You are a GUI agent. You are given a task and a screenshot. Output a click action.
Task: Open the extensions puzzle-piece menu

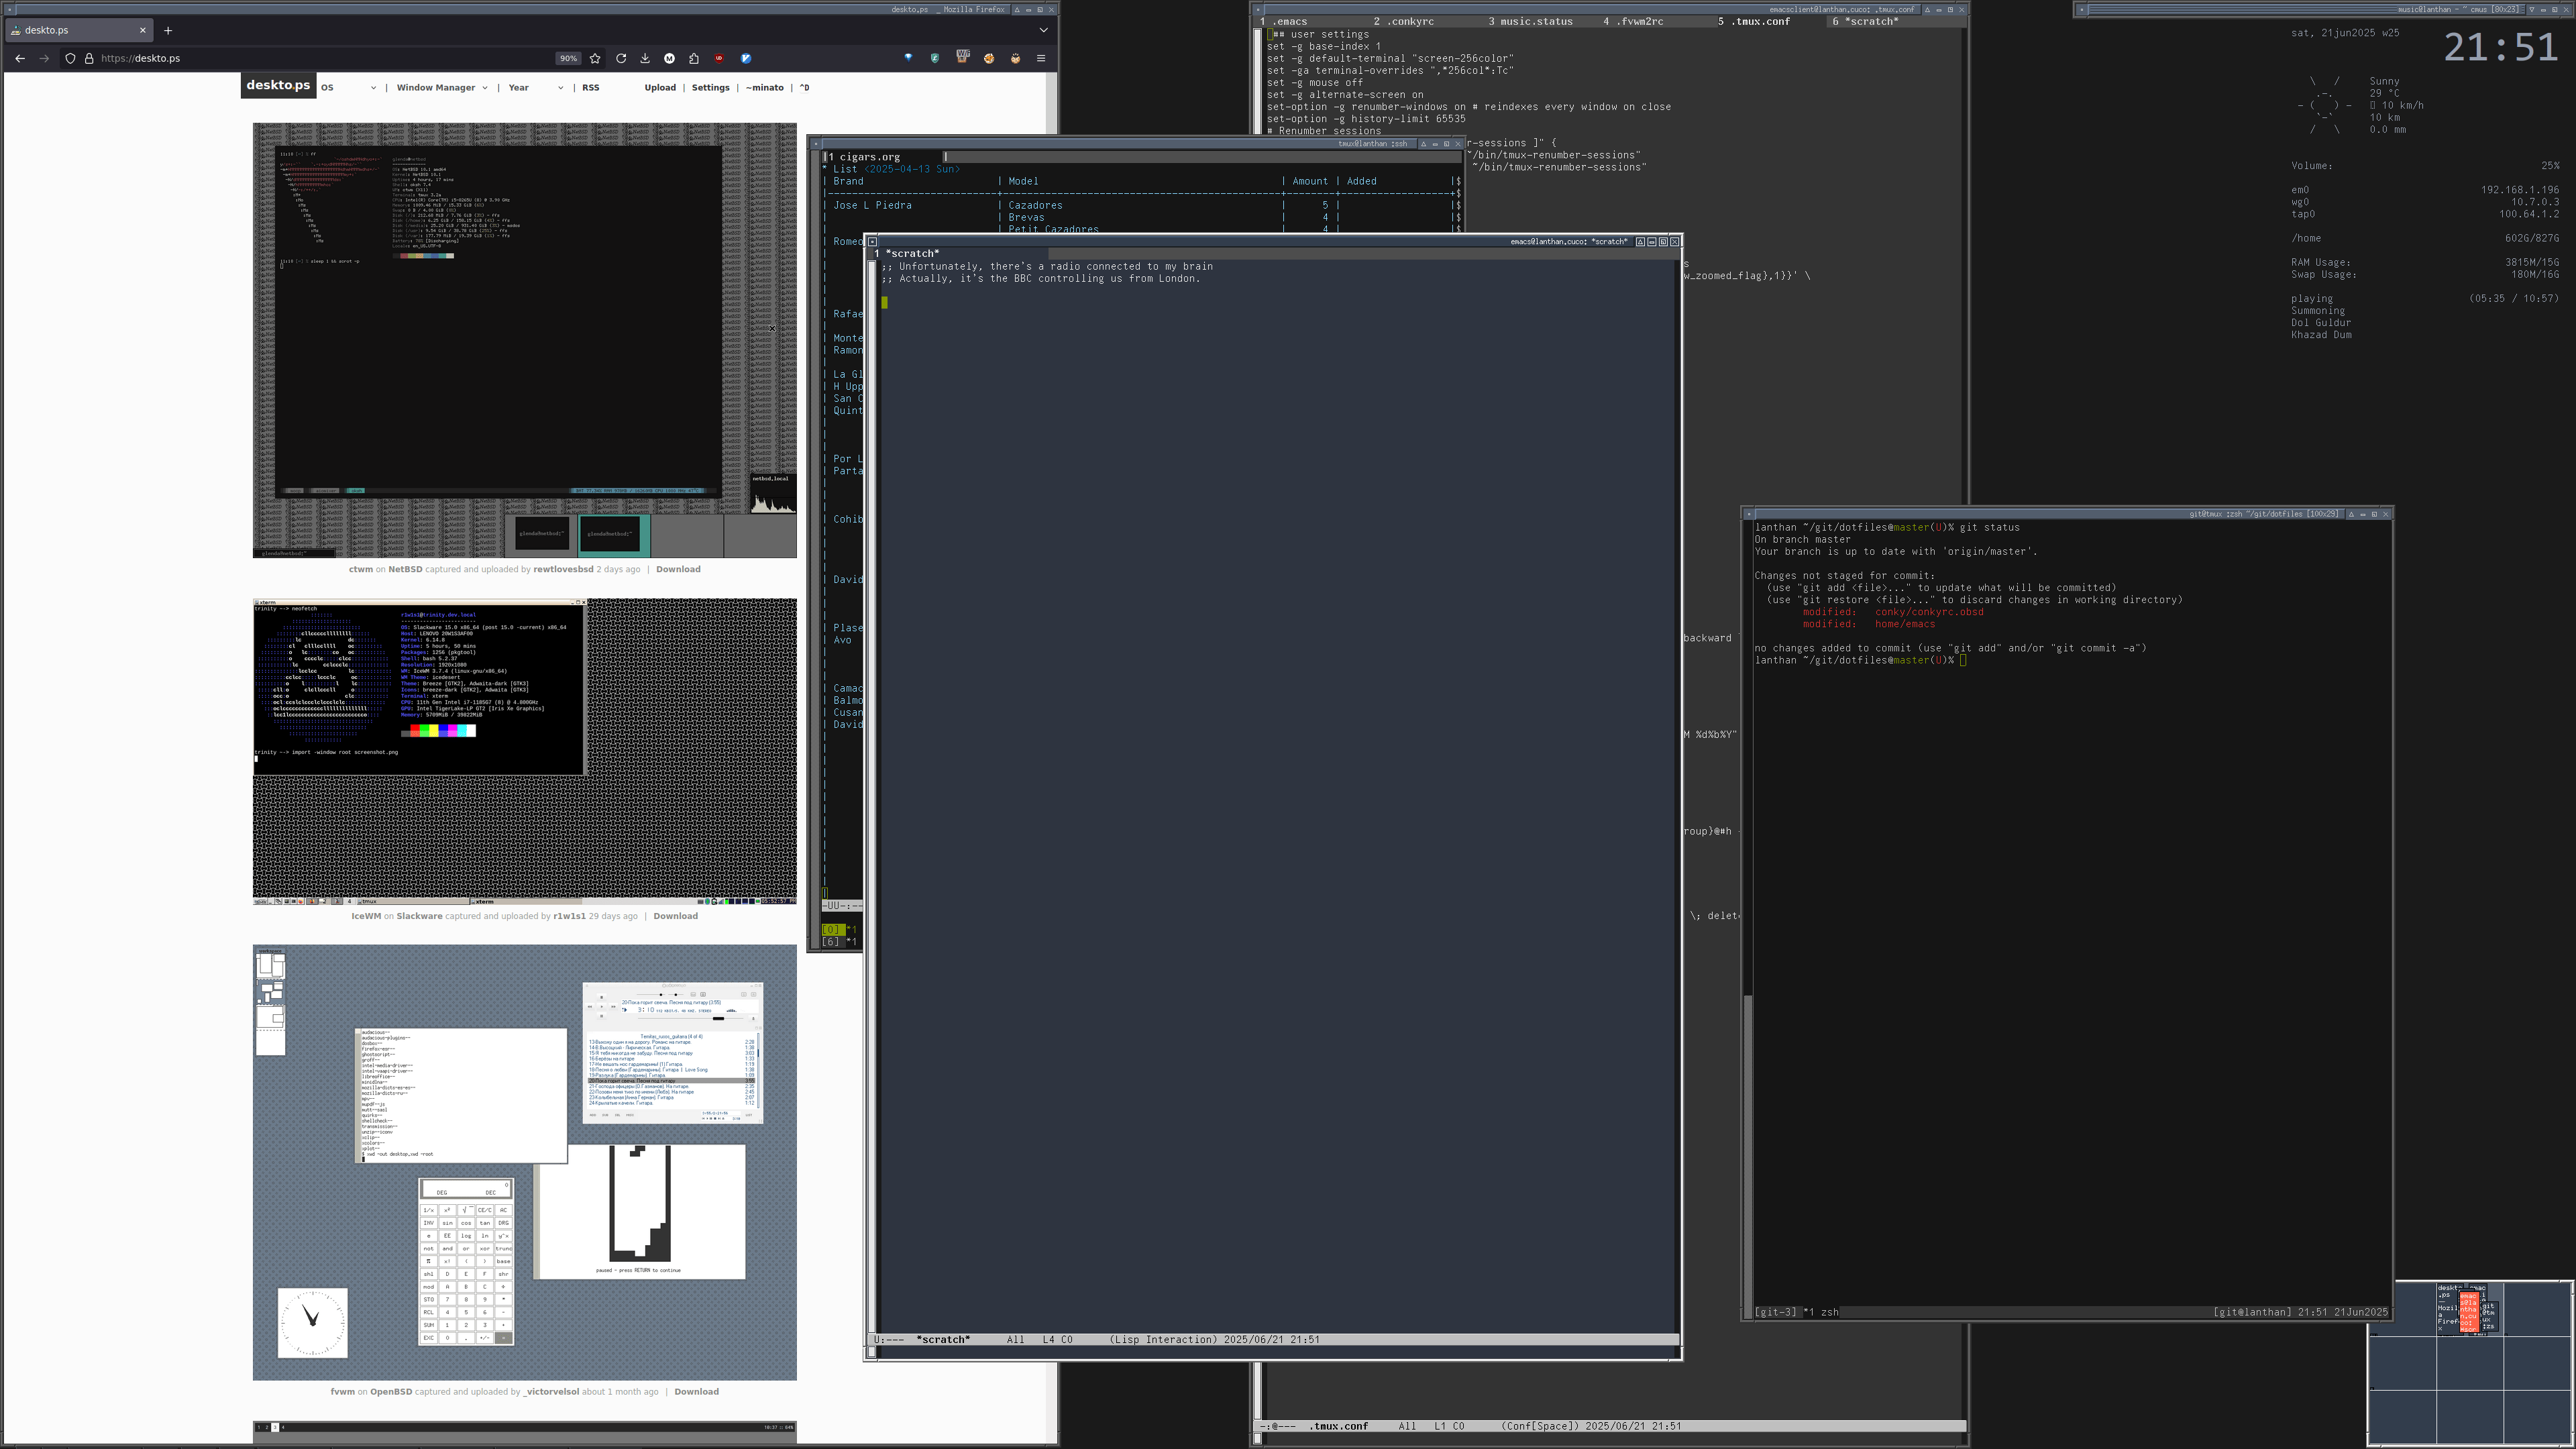click(x=694, y=58)
